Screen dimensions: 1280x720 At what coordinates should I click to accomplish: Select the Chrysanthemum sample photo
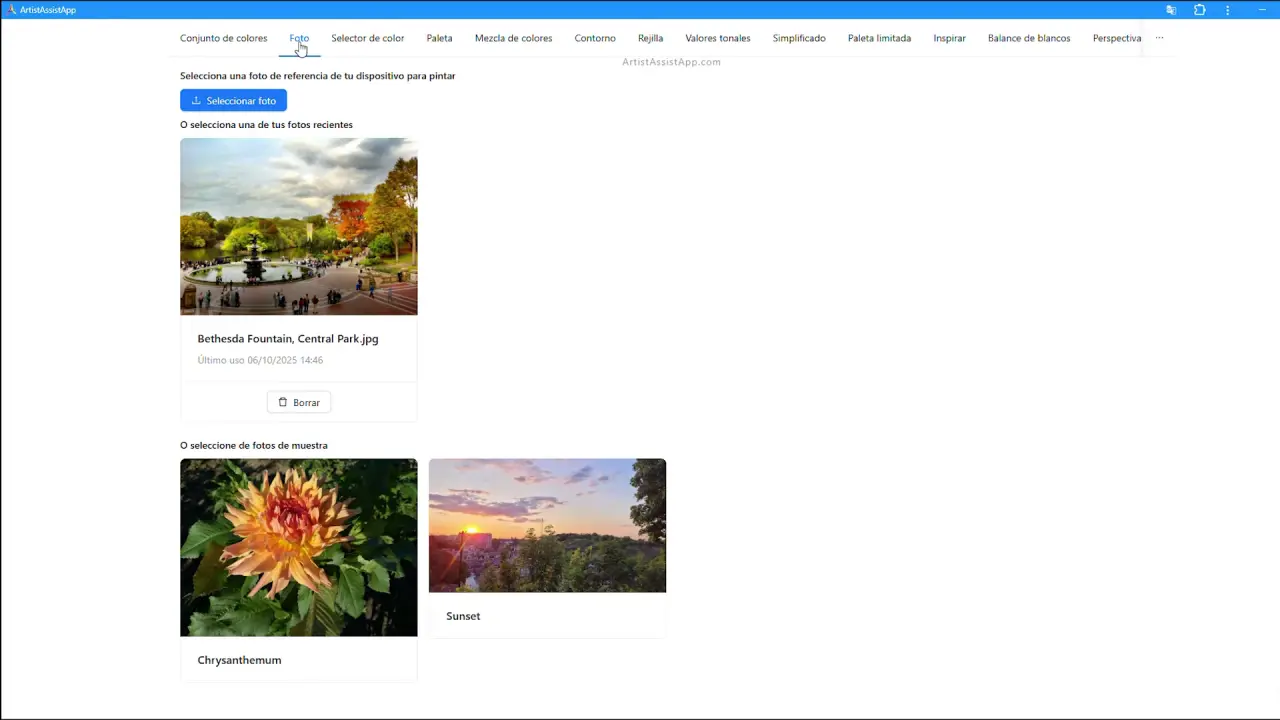pos(298,547)
